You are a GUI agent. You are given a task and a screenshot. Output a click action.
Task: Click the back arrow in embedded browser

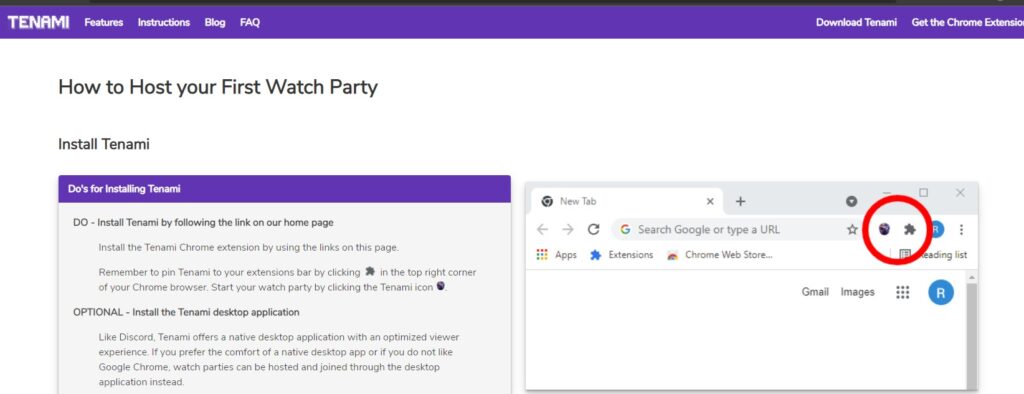tap(542, 229)
